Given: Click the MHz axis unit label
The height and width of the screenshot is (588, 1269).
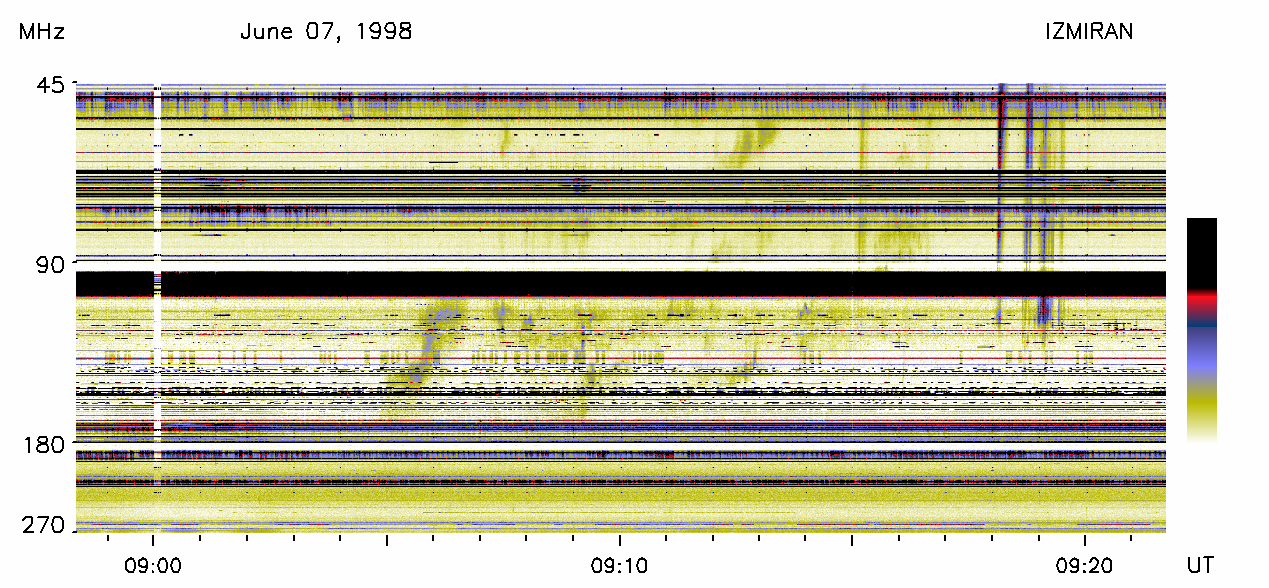Looking at the screenshot, I should coord(42,32).
